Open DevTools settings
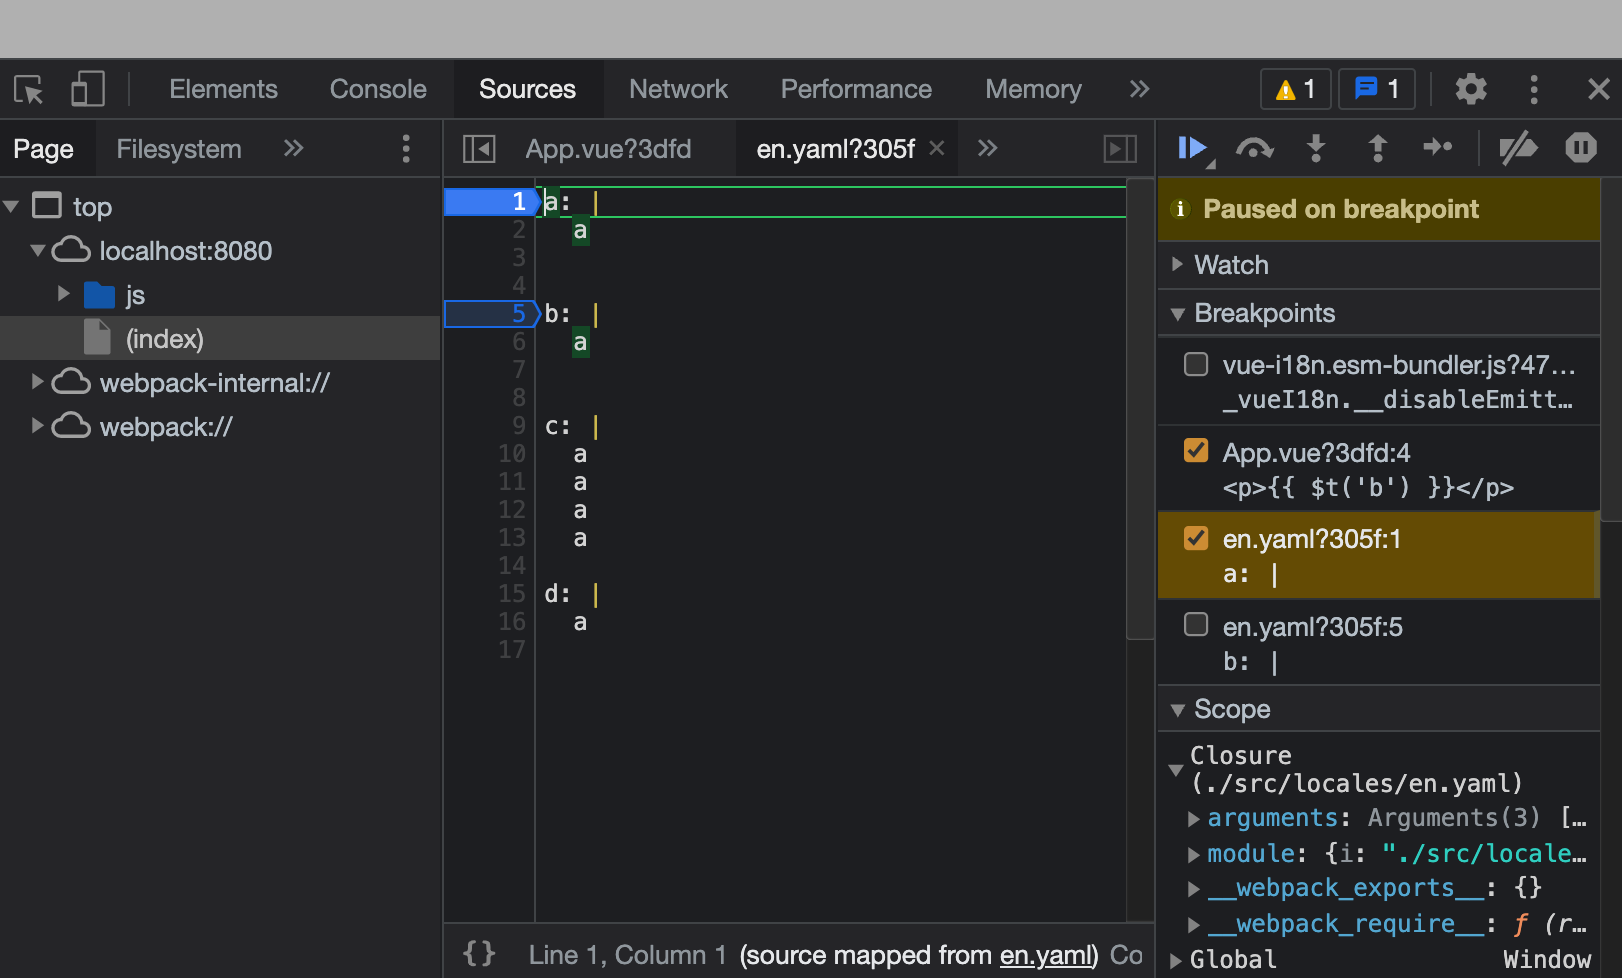 (x=1470, y=89)
